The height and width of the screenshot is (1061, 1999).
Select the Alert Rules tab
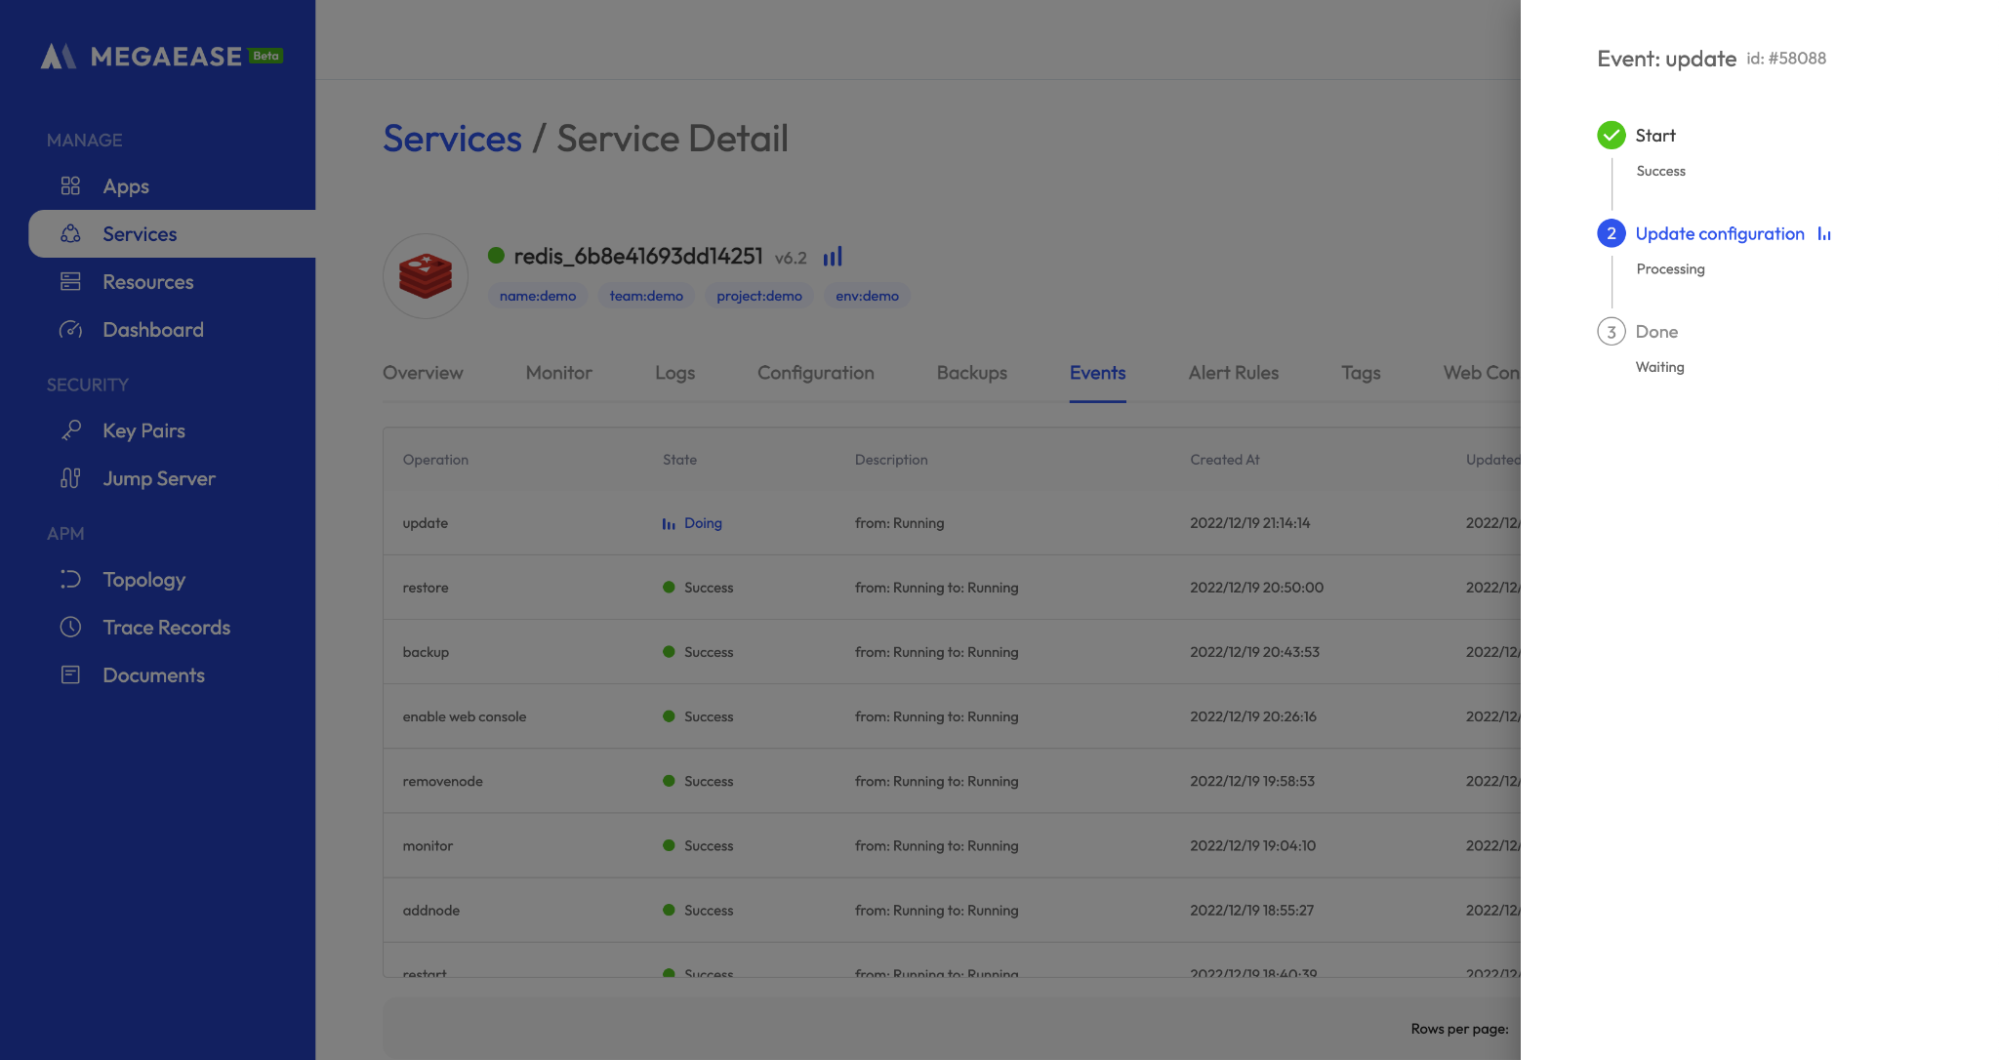coord(1233,373)
